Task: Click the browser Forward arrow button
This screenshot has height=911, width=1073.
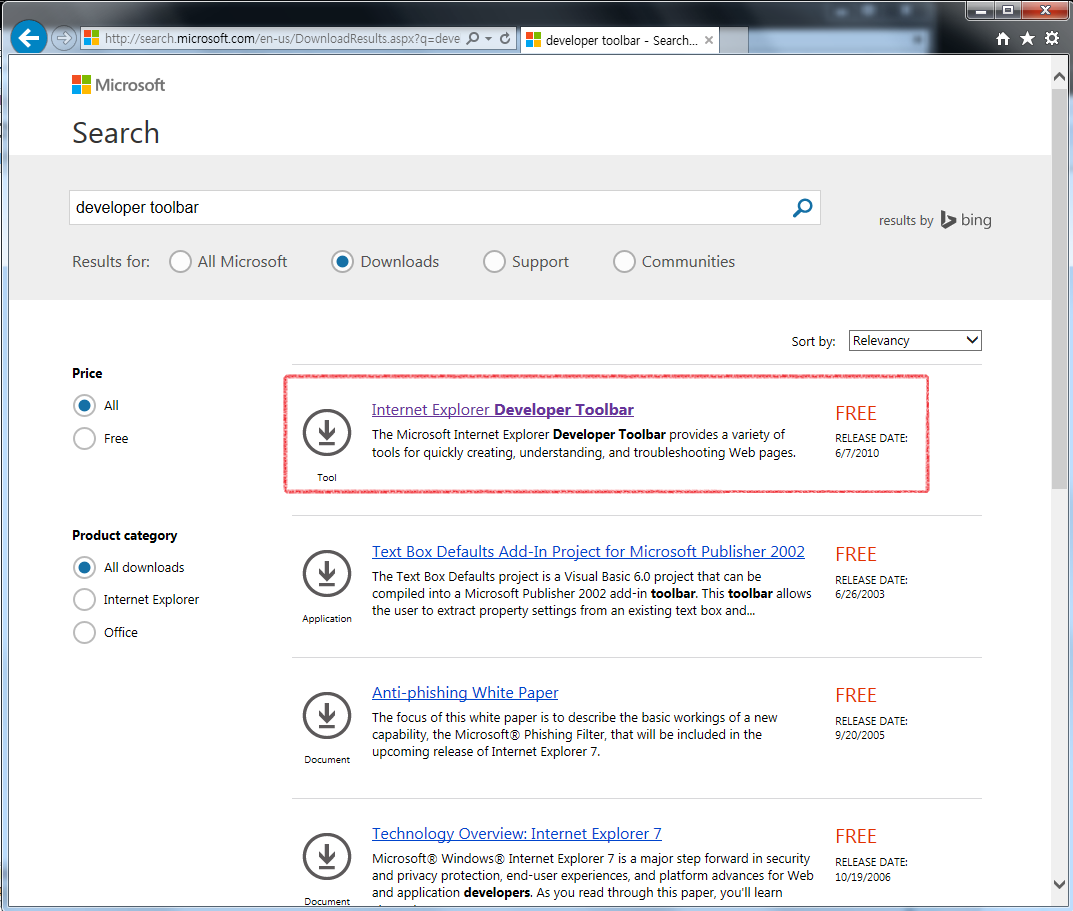Action: 64,38
